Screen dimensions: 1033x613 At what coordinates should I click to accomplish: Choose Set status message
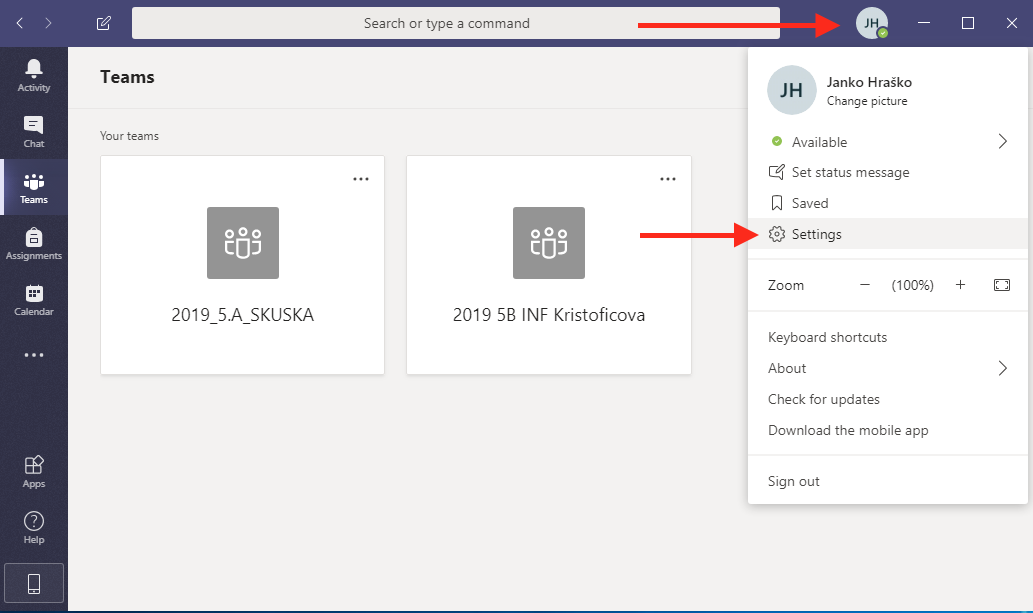click(x=850, y=172)
